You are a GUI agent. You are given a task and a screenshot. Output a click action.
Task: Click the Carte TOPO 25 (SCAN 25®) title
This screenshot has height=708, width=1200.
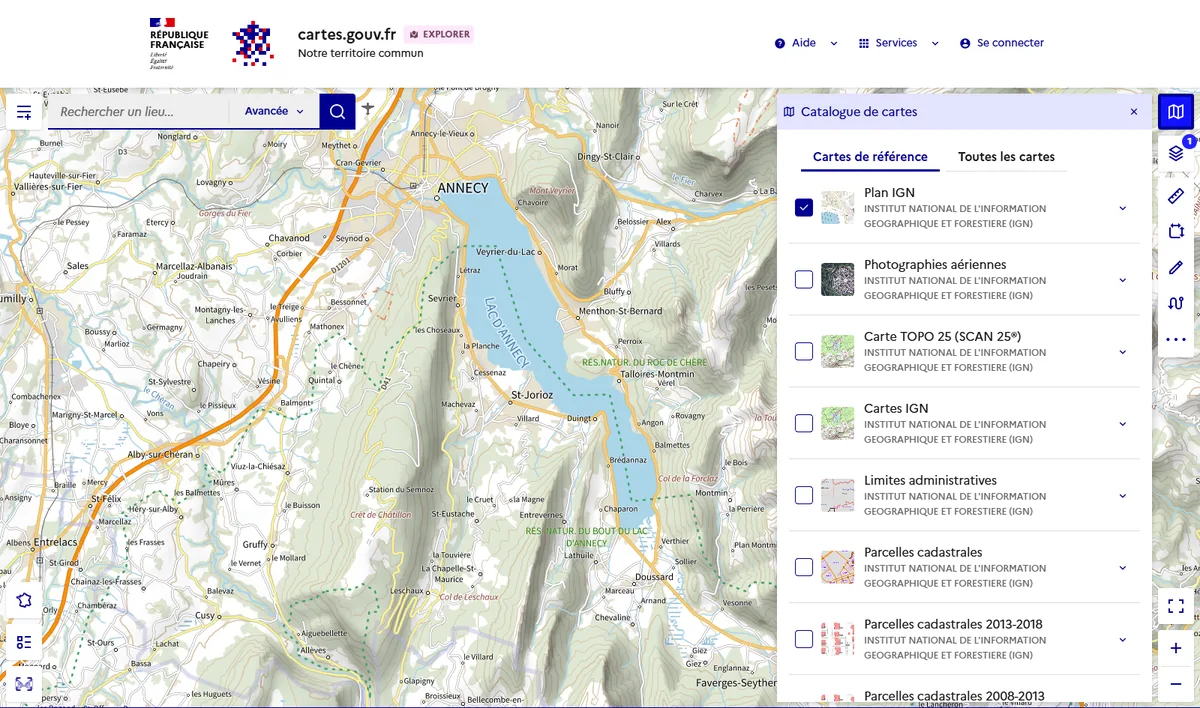coord(942,337)
